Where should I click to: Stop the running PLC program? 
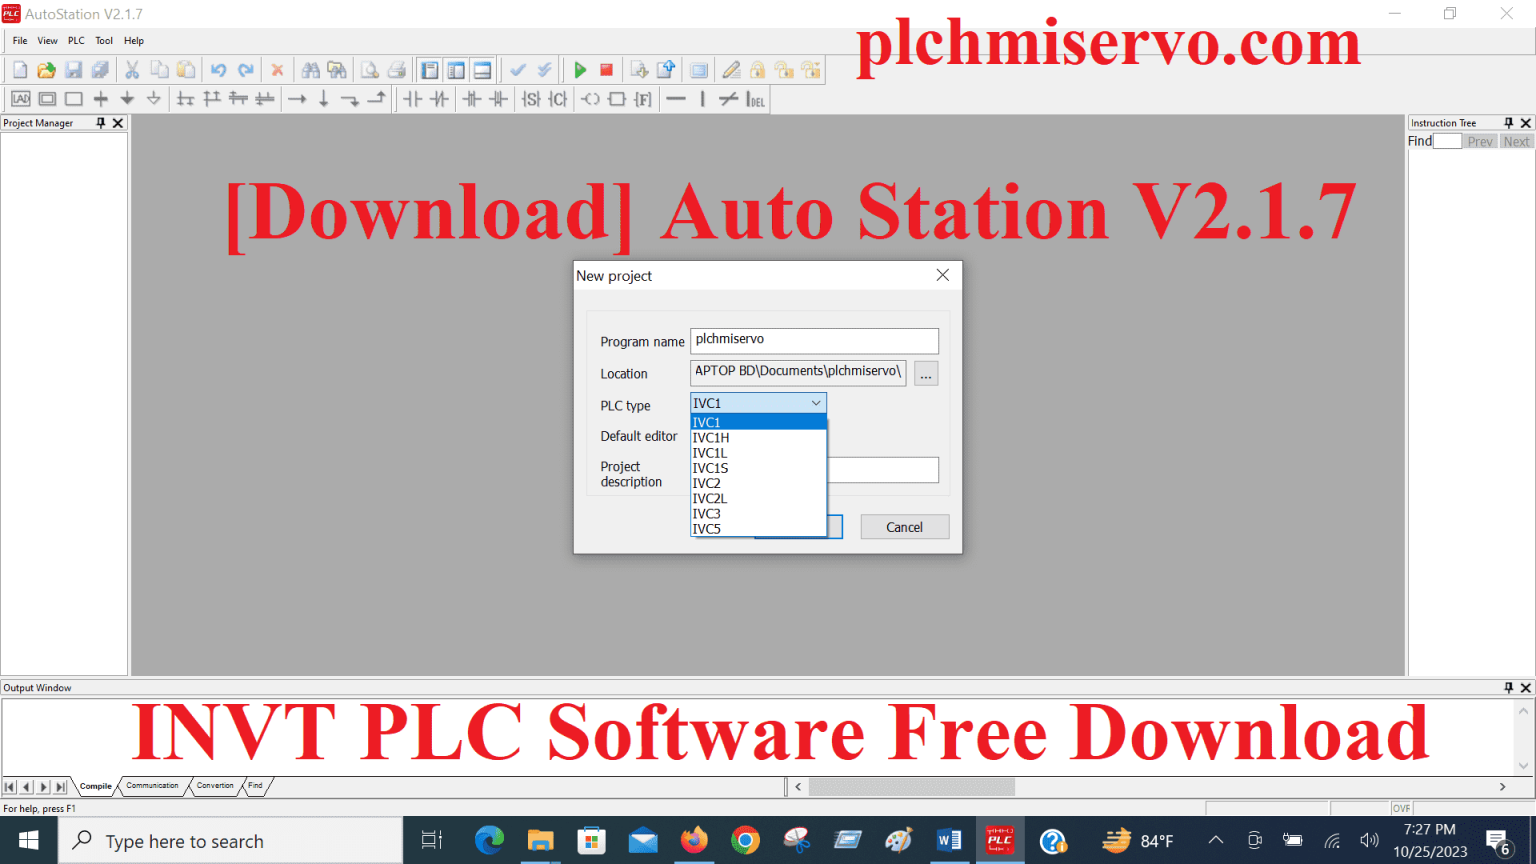click(607, 69)
